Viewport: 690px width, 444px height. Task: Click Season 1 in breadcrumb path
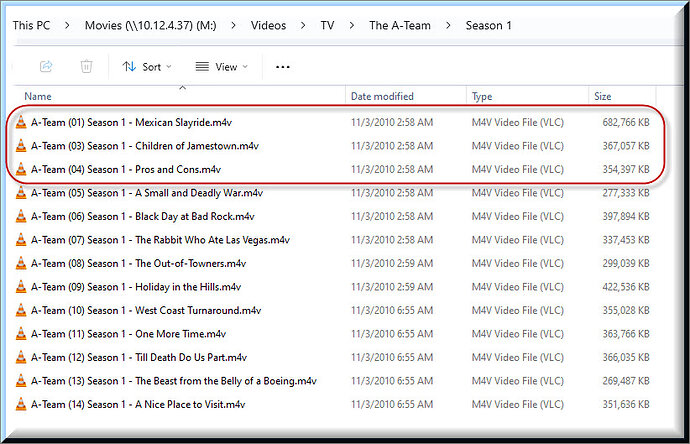(488, 26)
